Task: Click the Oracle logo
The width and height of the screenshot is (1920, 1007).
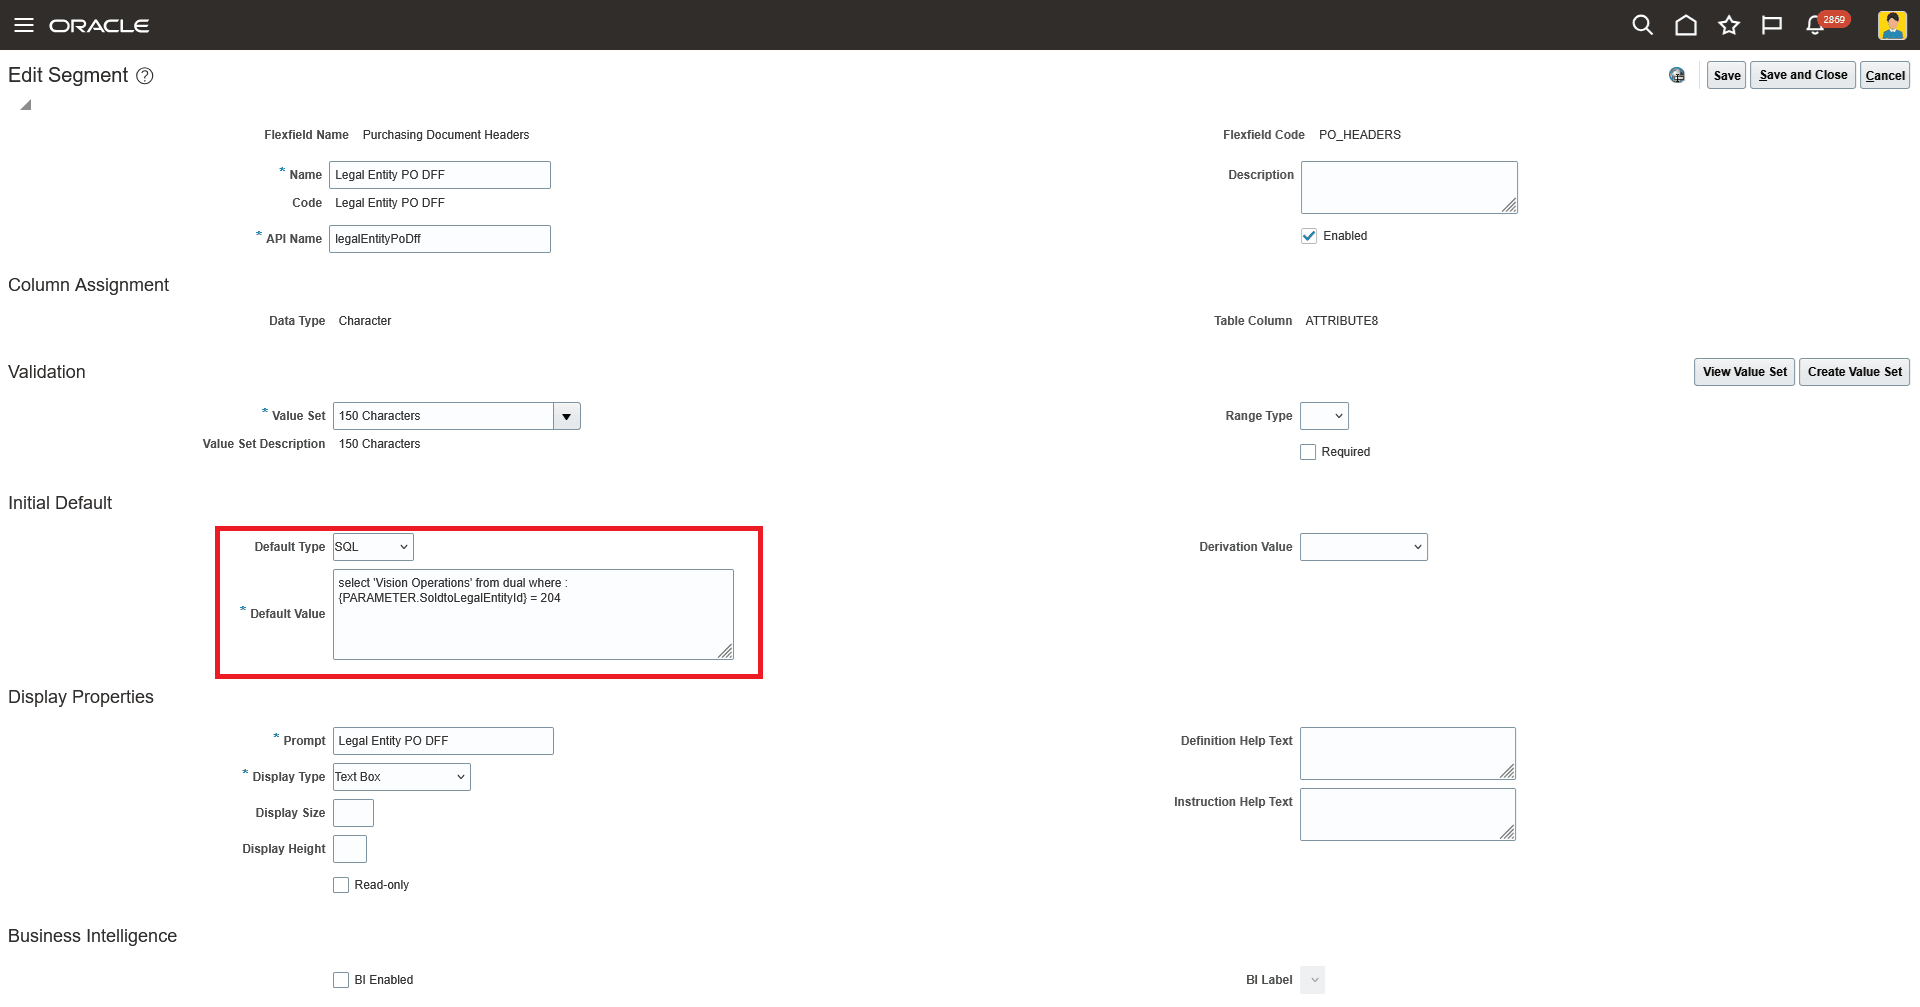Action: coord(99,25)
